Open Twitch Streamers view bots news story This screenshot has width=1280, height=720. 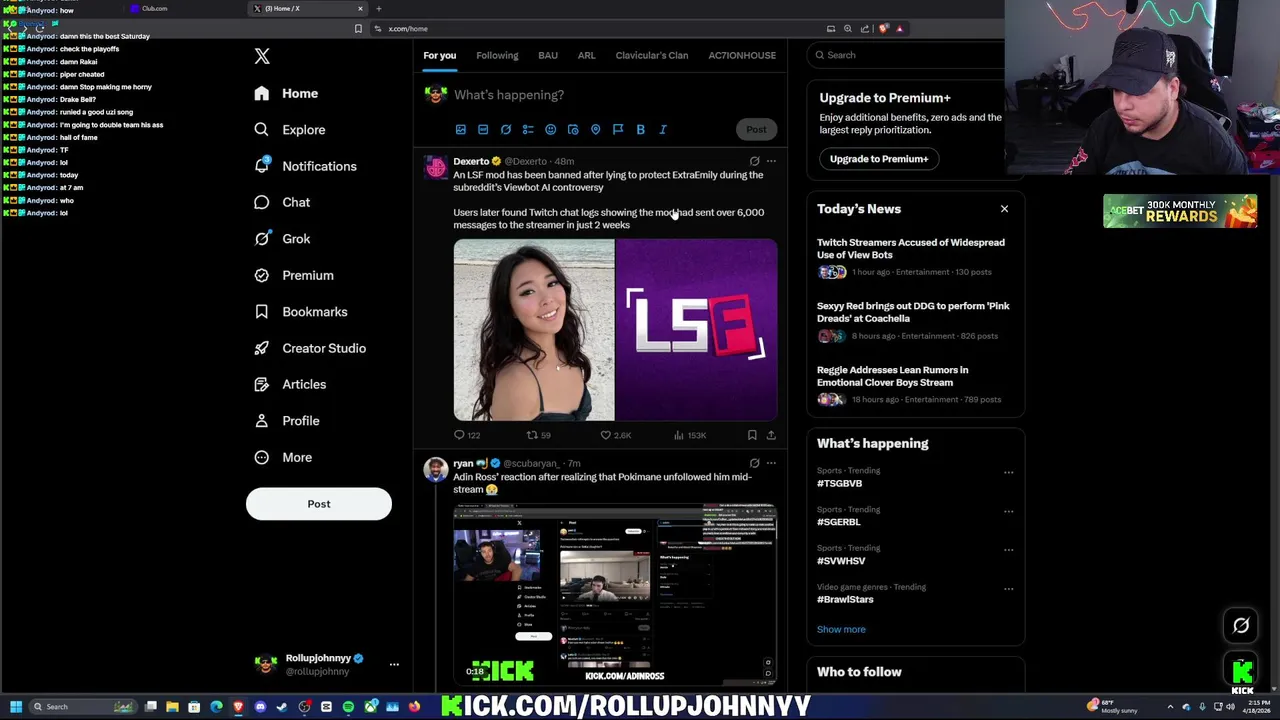911,249
